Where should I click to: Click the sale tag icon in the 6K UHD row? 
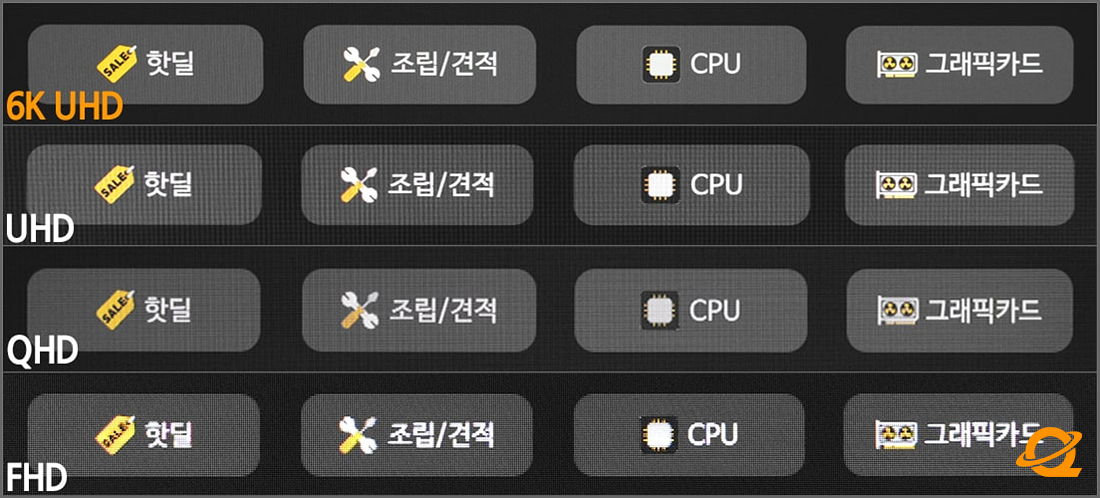[x=115, y=64]
